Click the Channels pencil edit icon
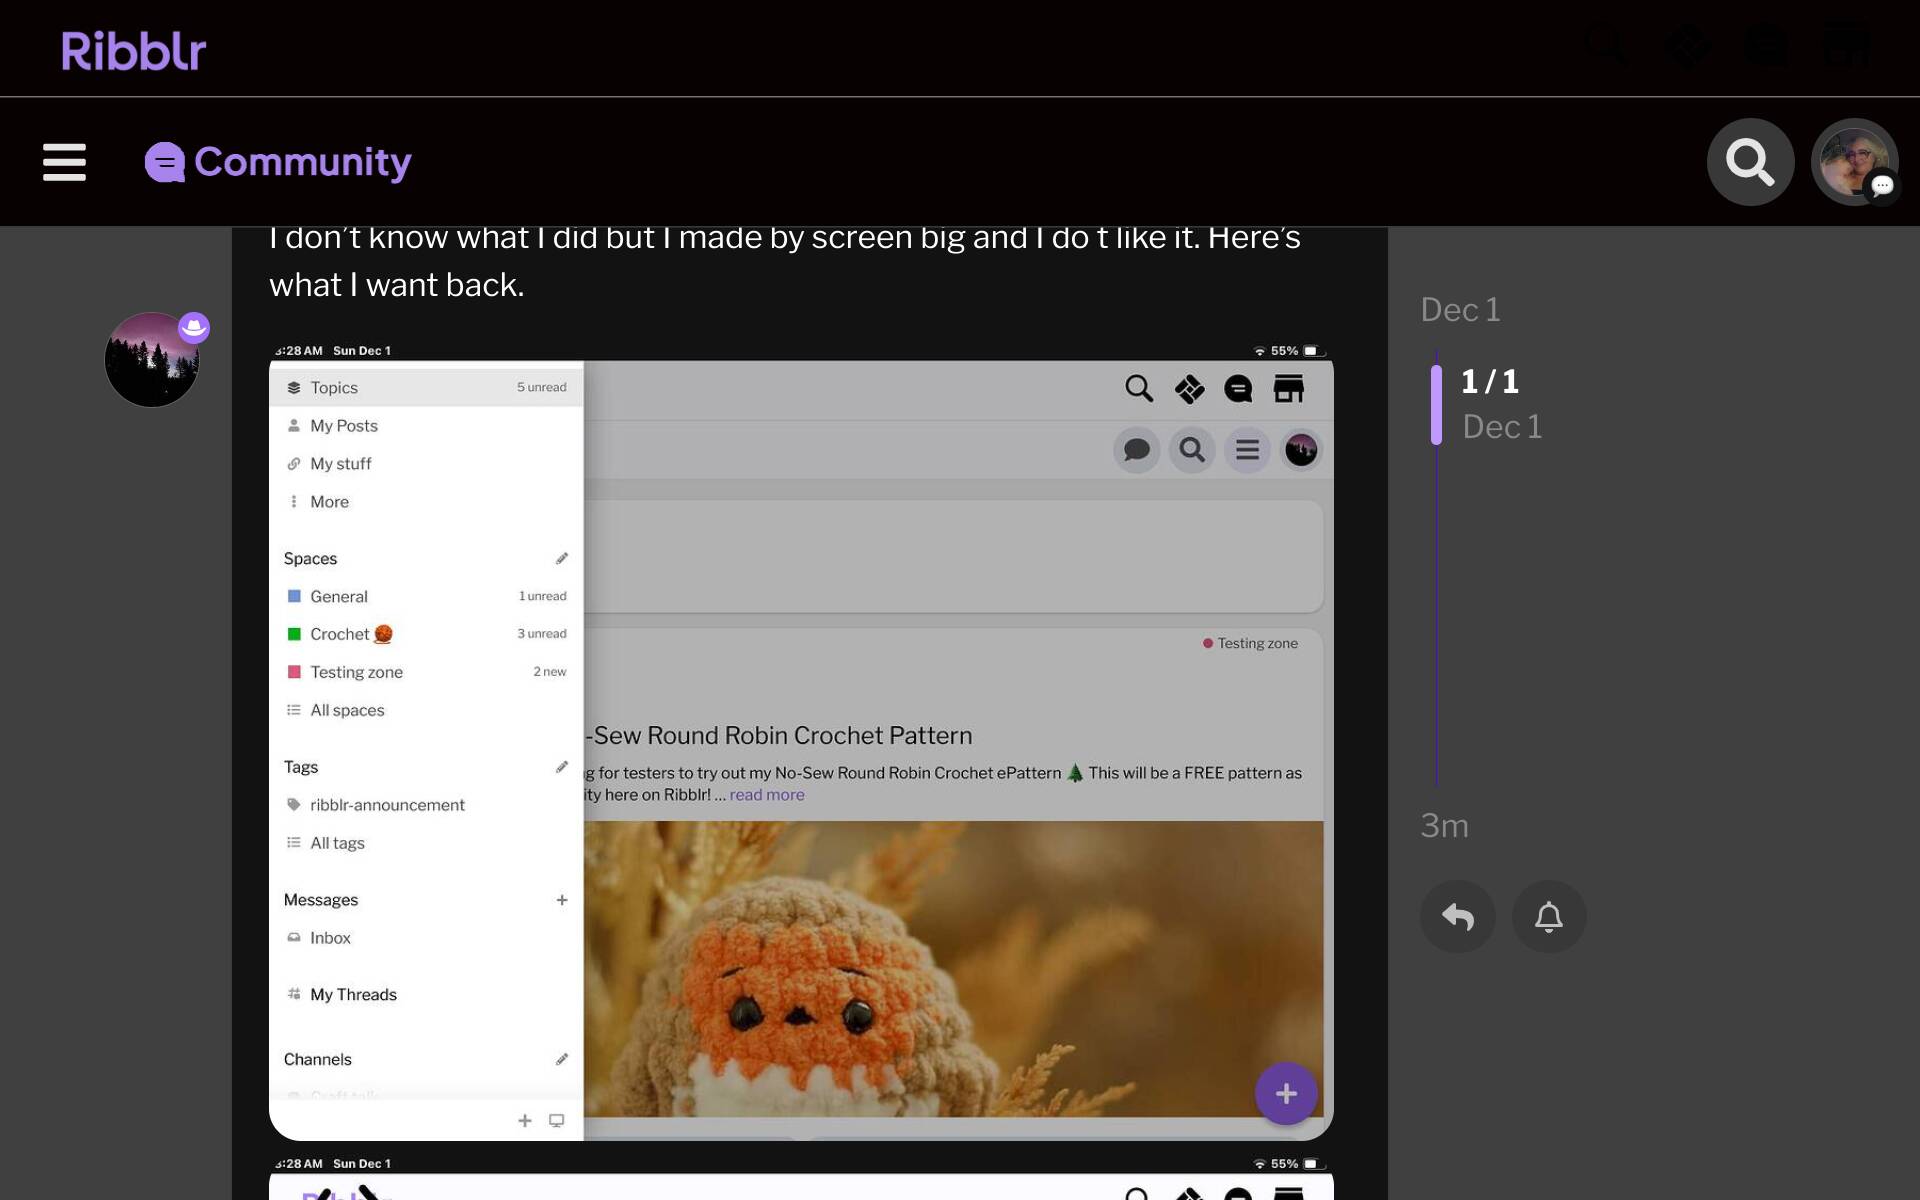Image resolution: width=1920 pixels, height=1200 pixels. click(x=561, y=1059)
